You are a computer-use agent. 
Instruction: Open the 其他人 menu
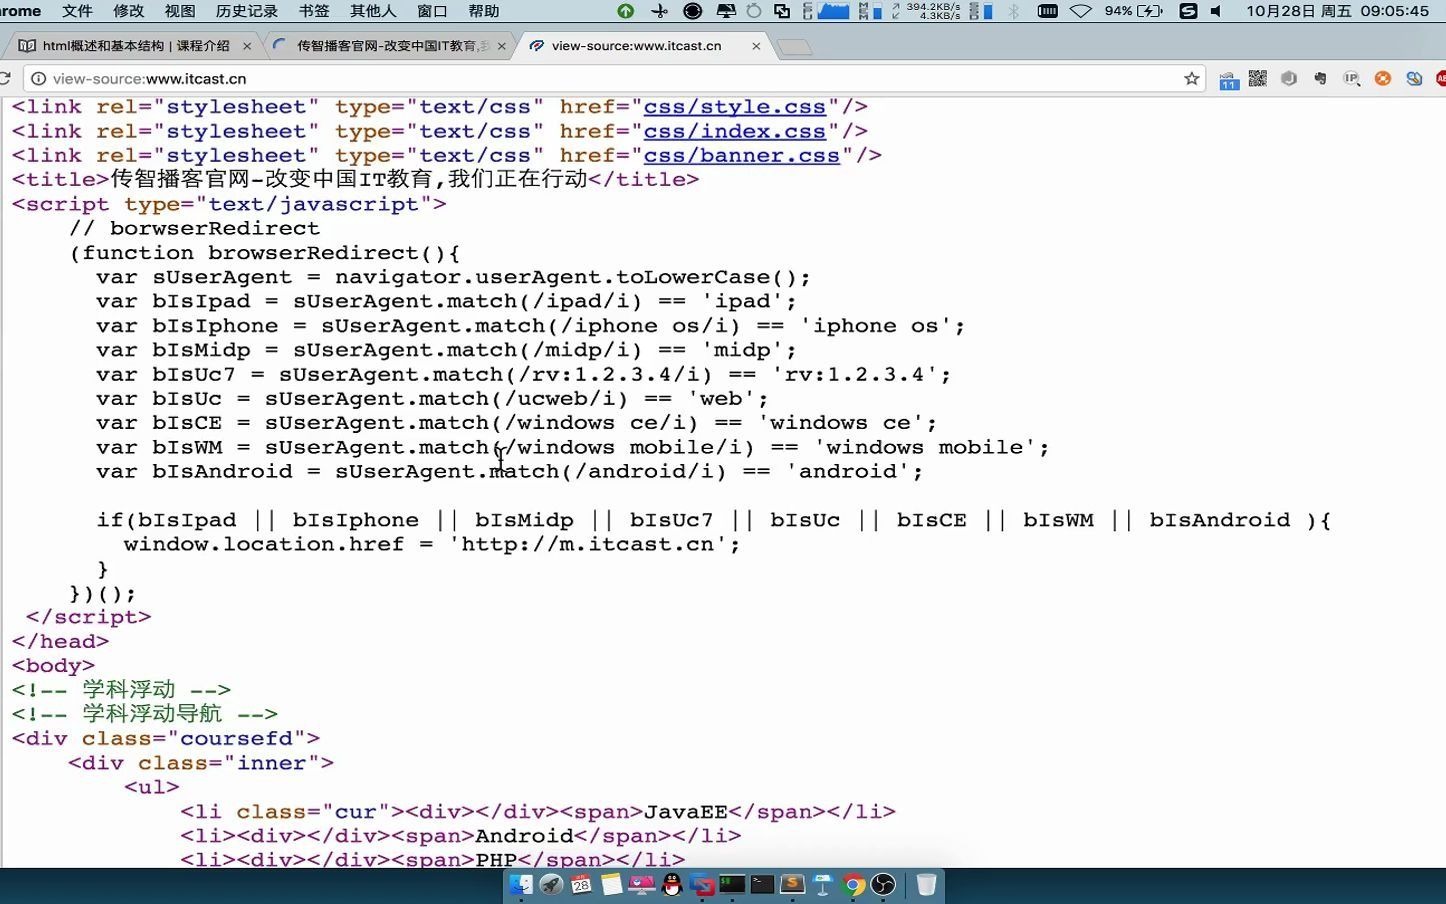(x=373, y=11)
